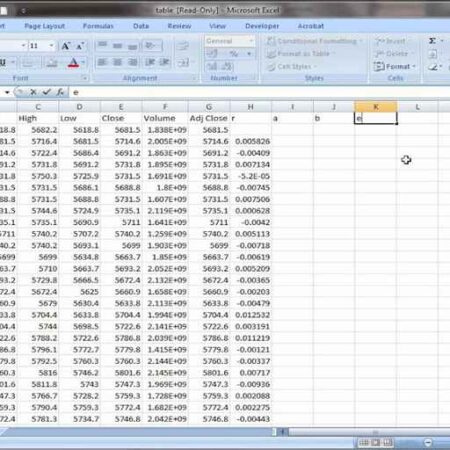
Task: Click the fill color bucket icon
Action: (x=52, y=62)
